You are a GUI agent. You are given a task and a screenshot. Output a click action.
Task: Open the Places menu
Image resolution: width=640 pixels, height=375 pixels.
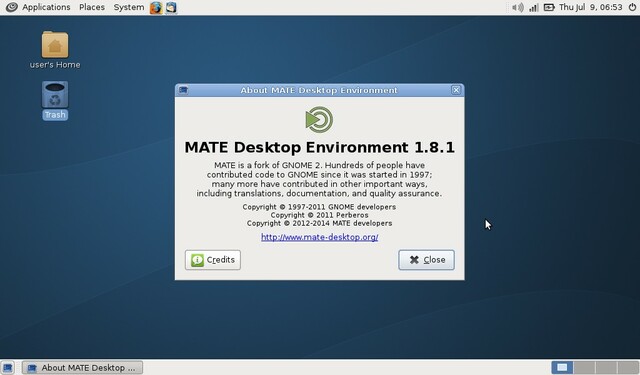click(x=92, y=7)
